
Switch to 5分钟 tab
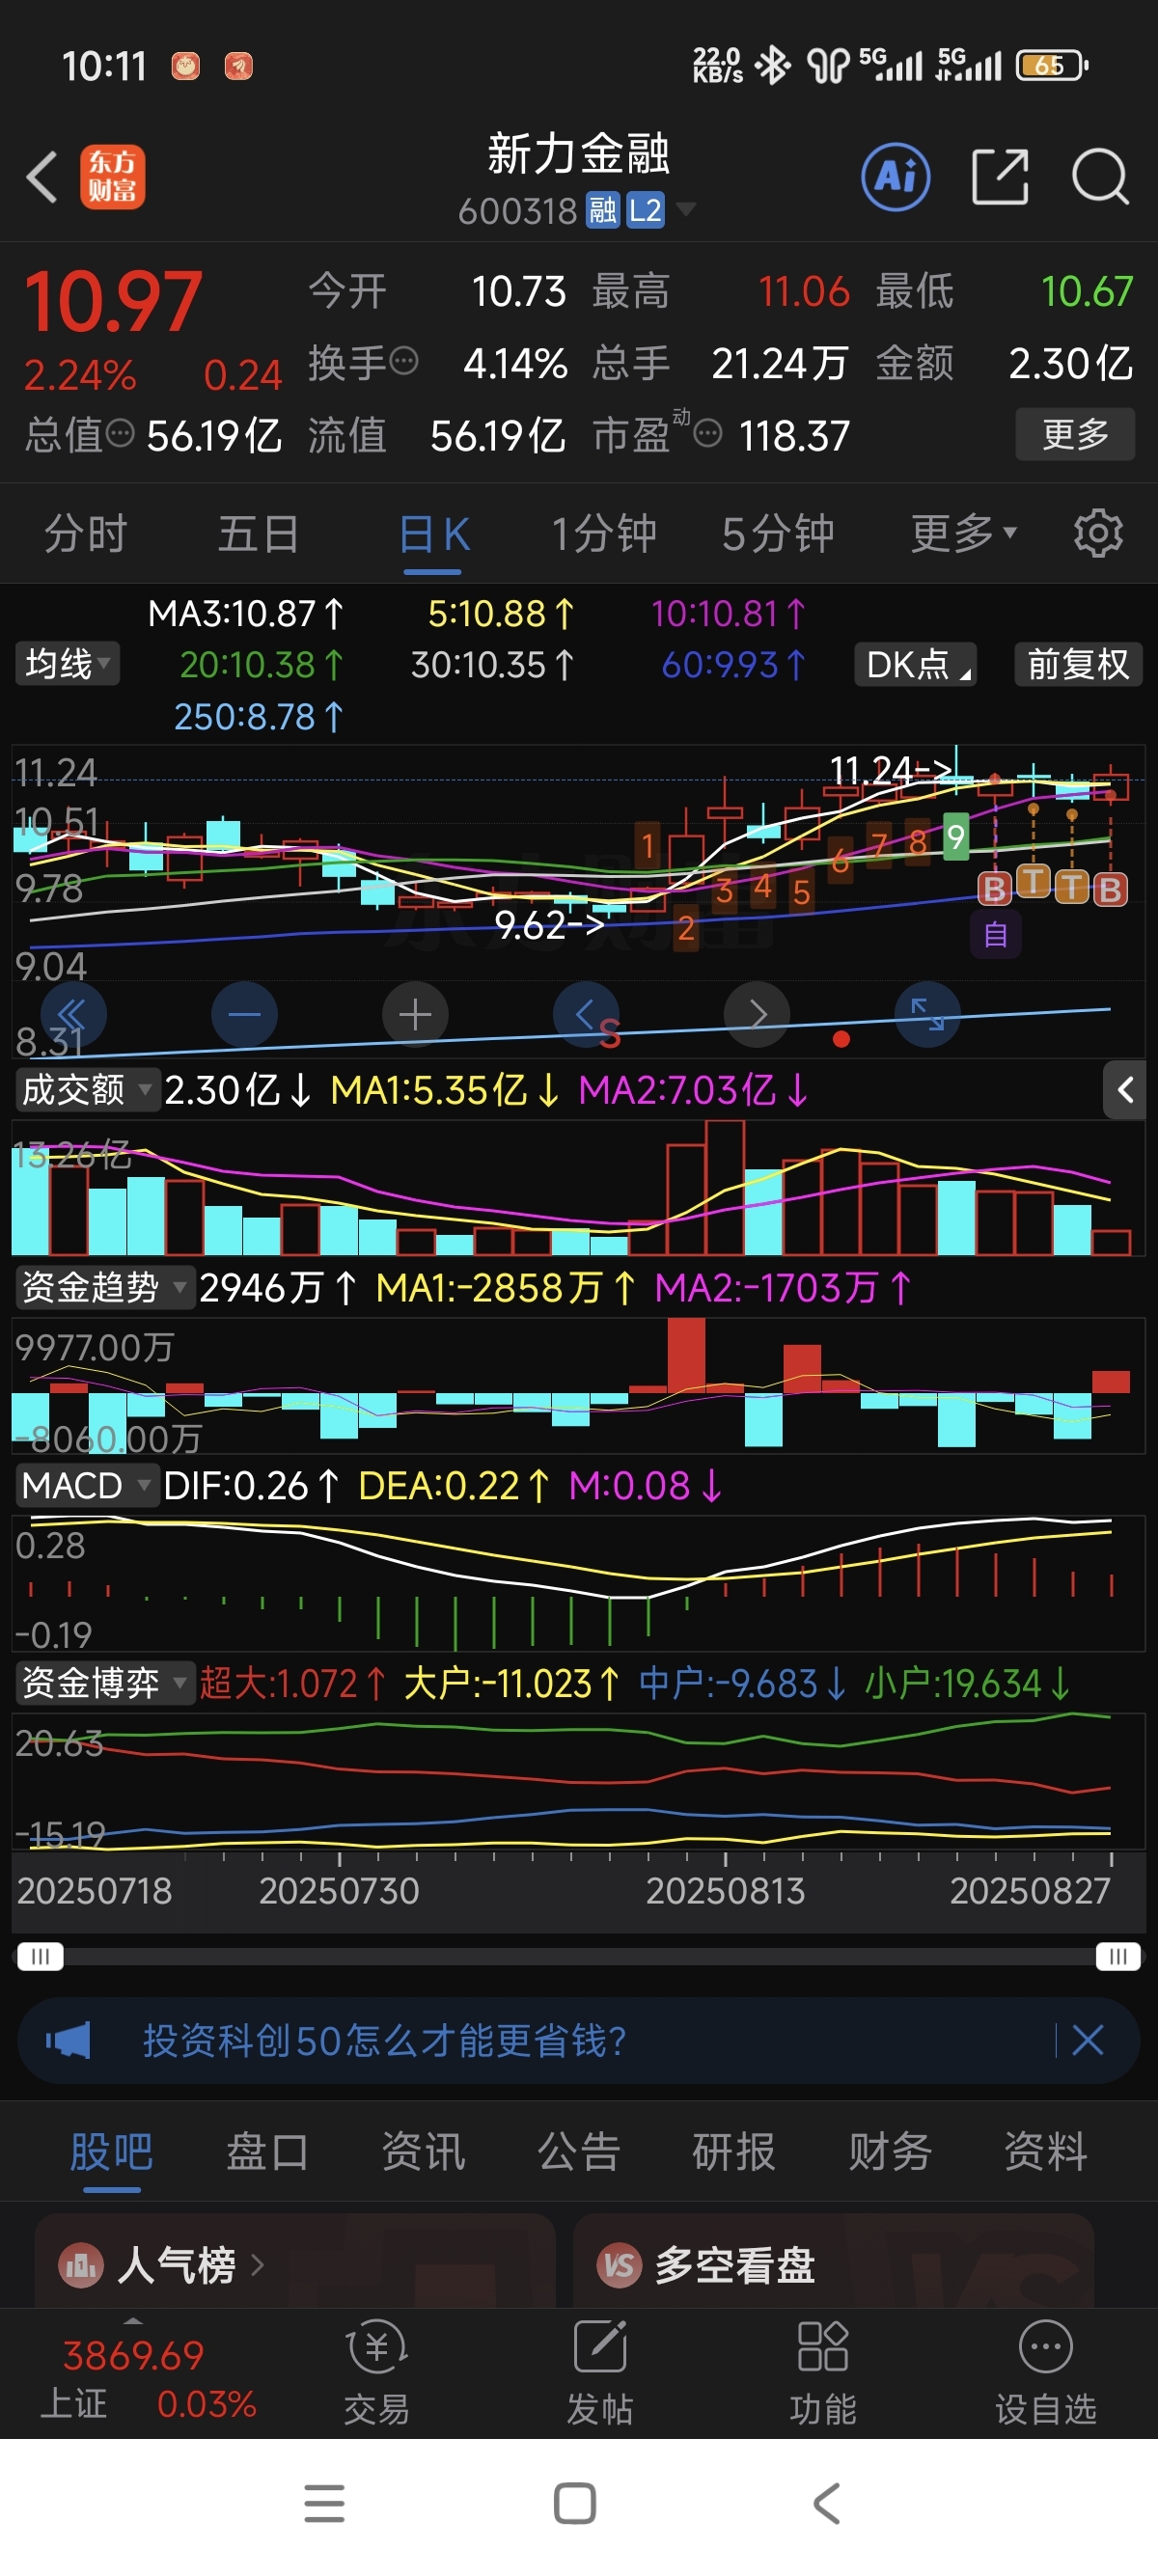778,533
